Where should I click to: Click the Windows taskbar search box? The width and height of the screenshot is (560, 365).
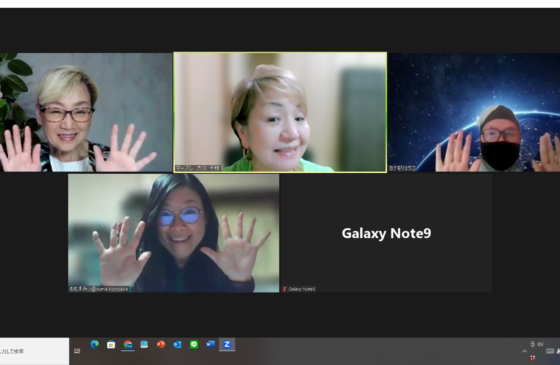(34, 351)
